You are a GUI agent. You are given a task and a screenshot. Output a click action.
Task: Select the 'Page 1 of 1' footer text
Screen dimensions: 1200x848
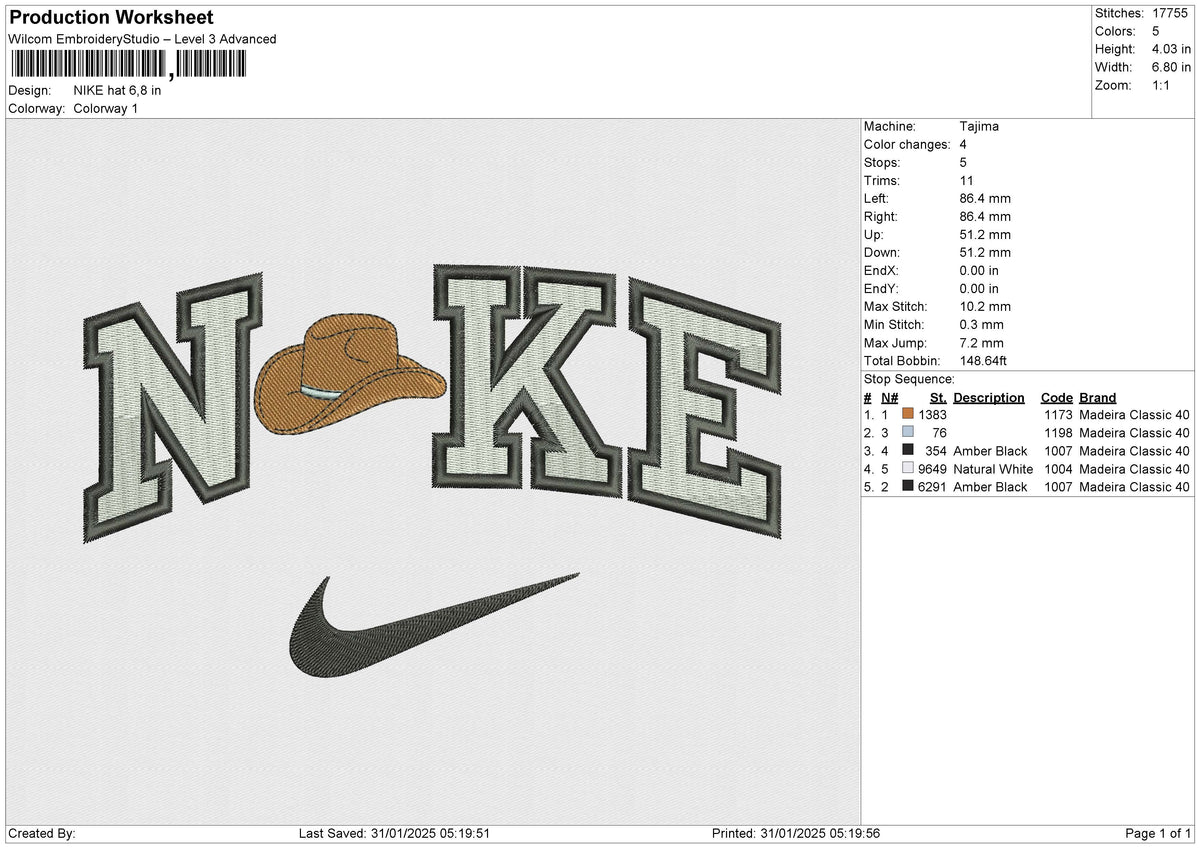1158,833
